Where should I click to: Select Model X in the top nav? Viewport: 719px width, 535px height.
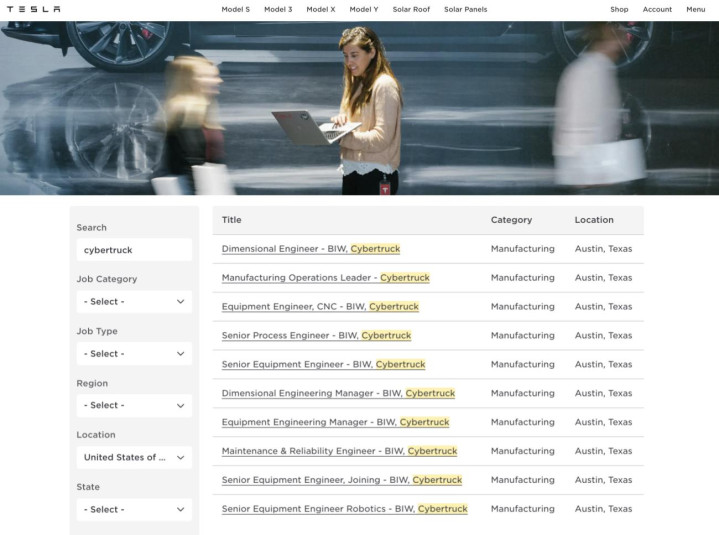coord(321,9)
